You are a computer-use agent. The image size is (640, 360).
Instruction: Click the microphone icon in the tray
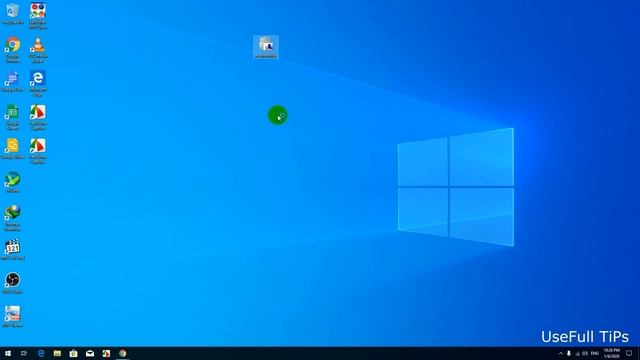[569, 353]
